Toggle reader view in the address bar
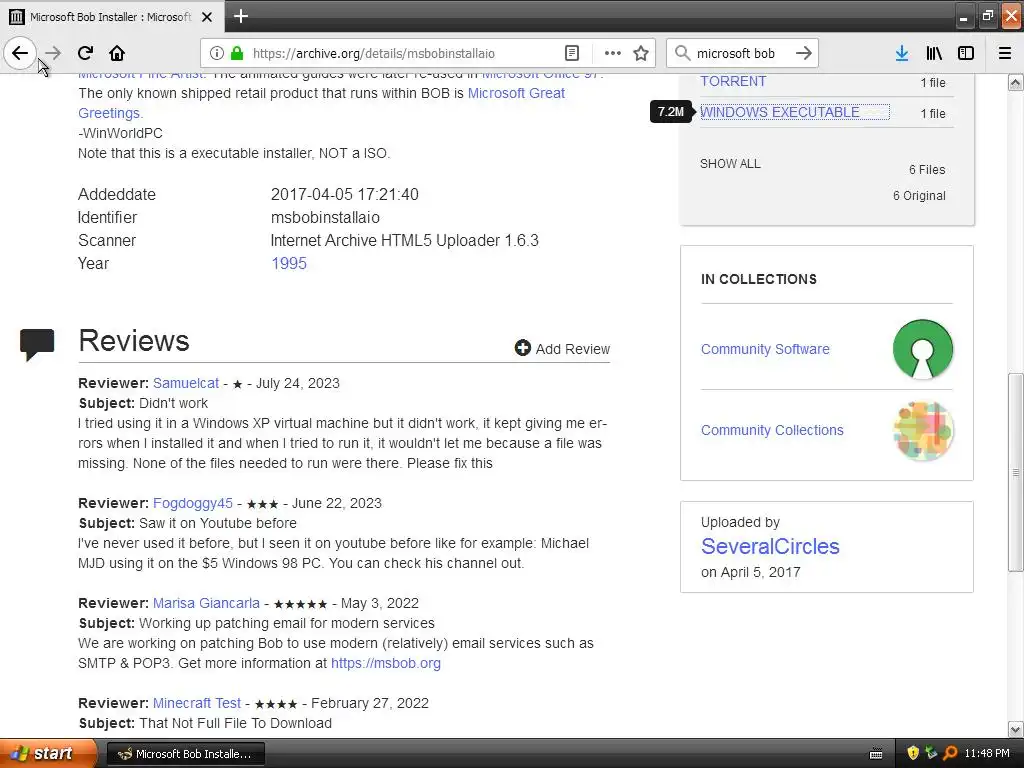This screenshot has height=768, width=1024. tap(571, 53)
